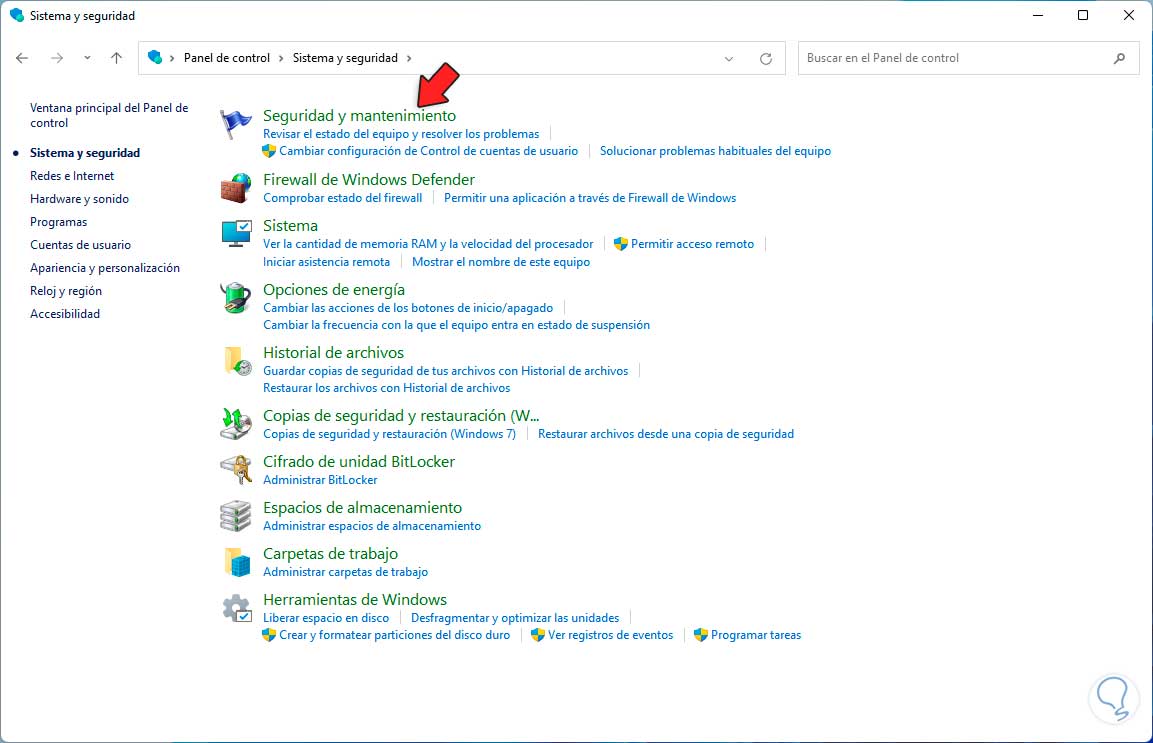Viewport: 1153px width, 743px height.
Task: Click Cambiar la frecuencia de suspensión link
Action: point(457,324)
